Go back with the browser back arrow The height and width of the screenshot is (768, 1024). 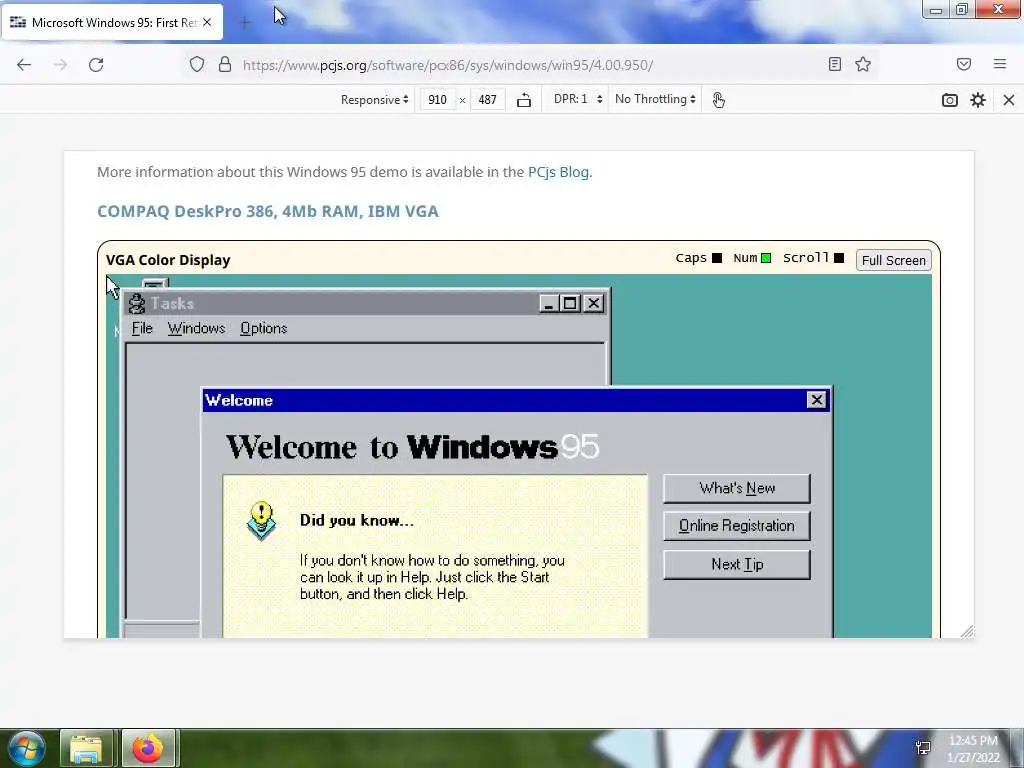coord(24,65)
